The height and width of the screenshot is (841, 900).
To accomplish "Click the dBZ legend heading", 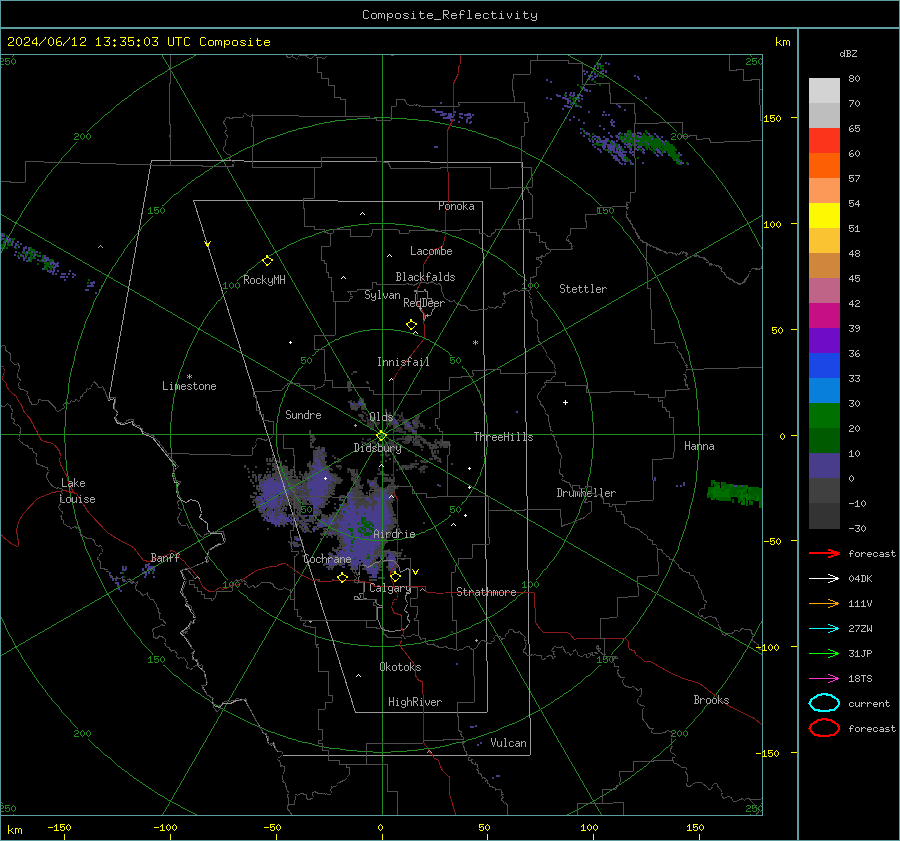I will pyautogui.click(x=848, y=54).
